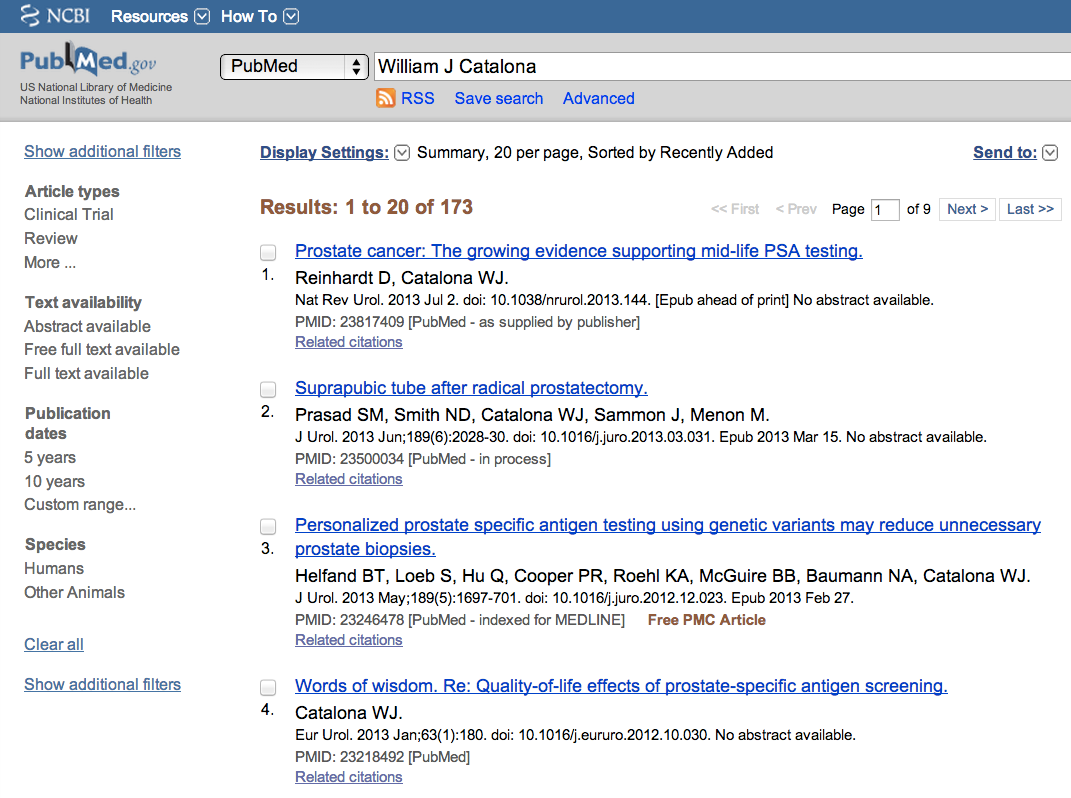Screen dimensions: 1071x798
Task: Expand the Display Settings arrow
Action: [x=402, y=153]
